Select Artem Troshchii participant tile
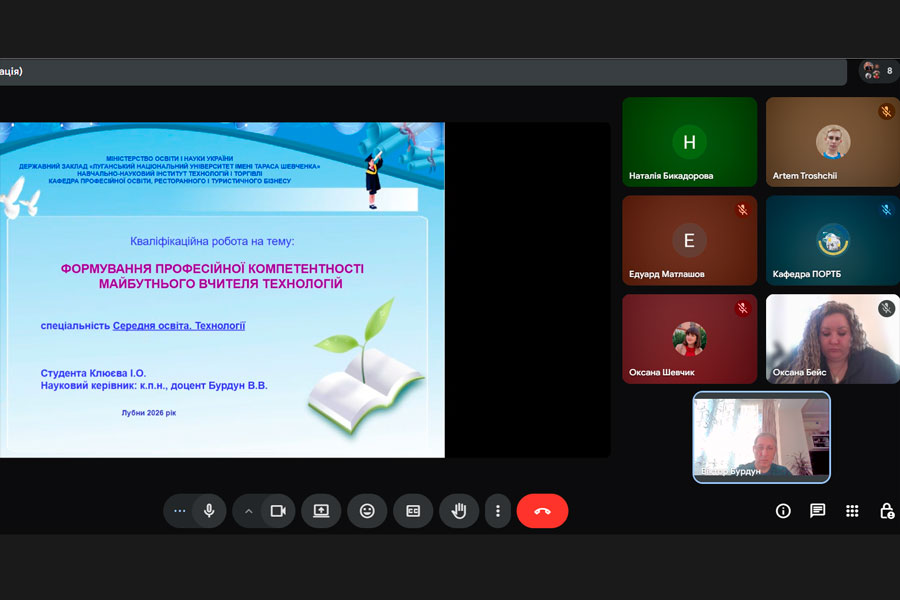Viewport: 900px width, 600px height. (x=833, y=142)
